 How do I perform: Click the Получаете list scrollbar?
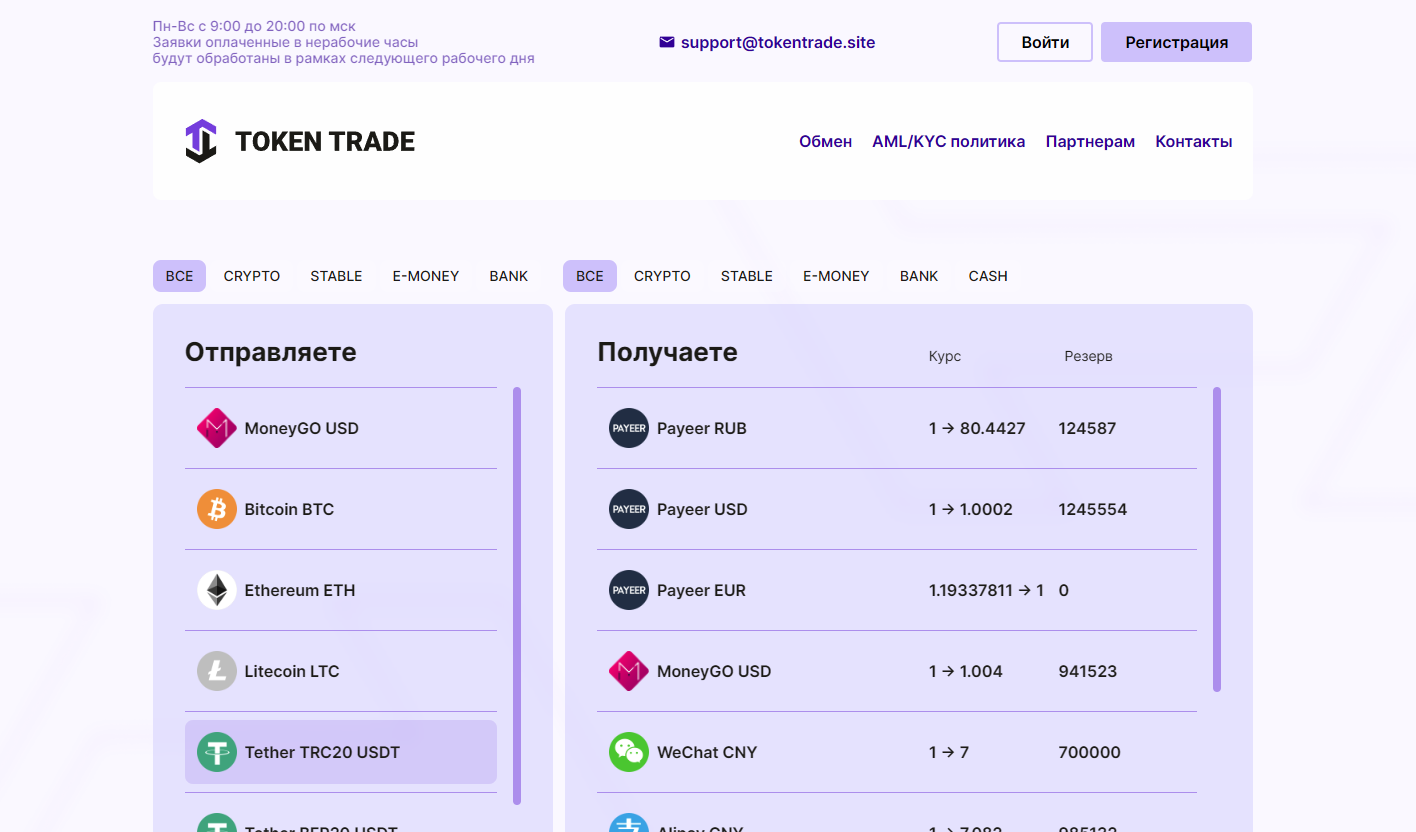coord(1217,539)
